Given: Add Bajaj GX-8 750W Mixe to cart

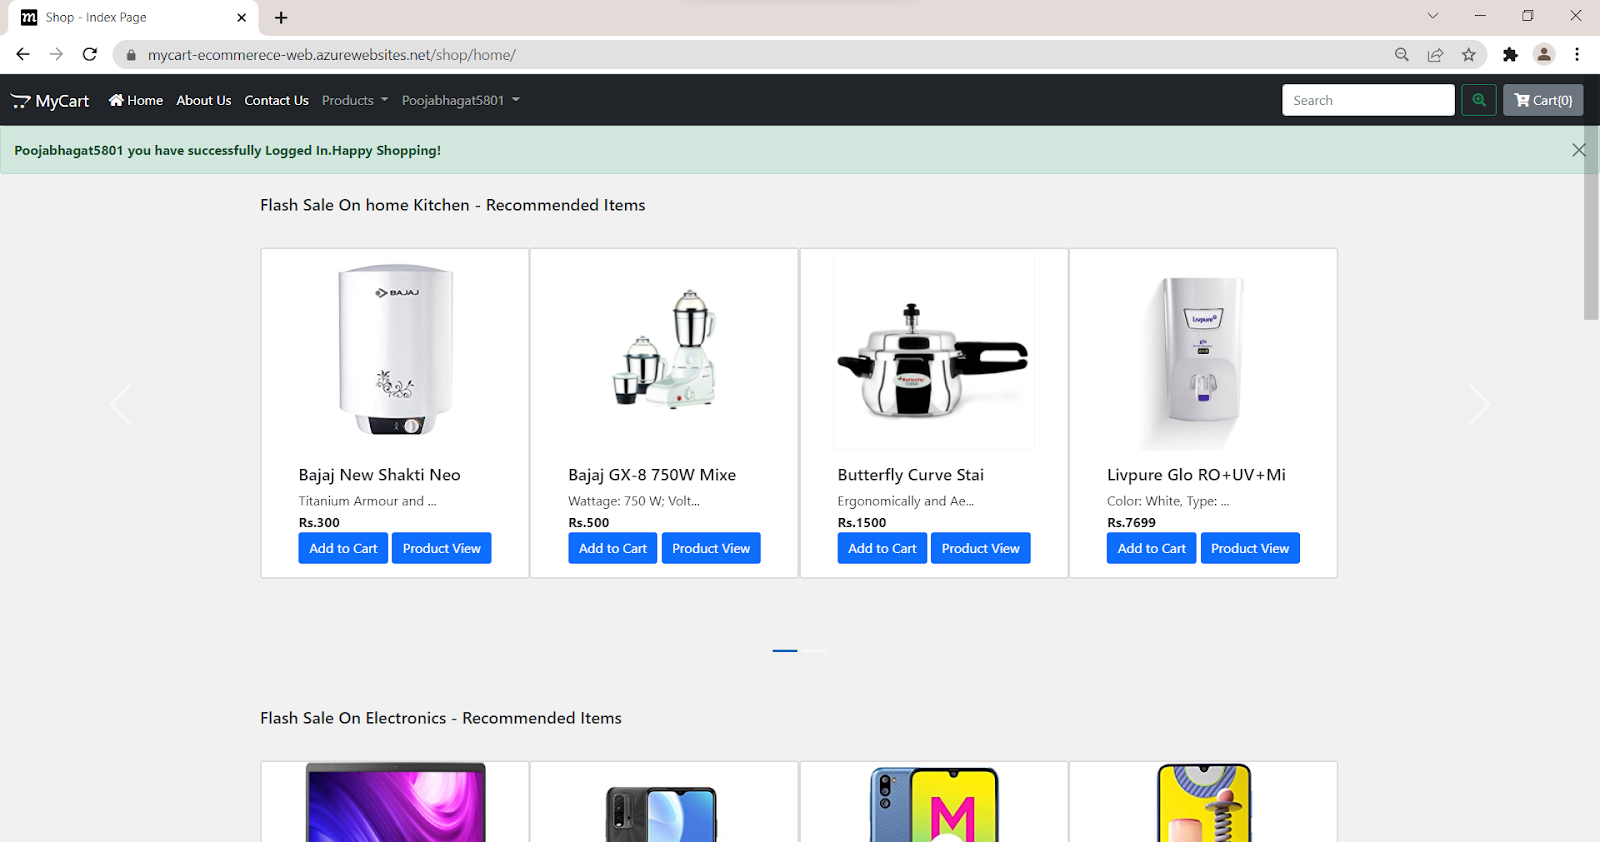Looking at the screenshot, I should [x=613, y=548].
